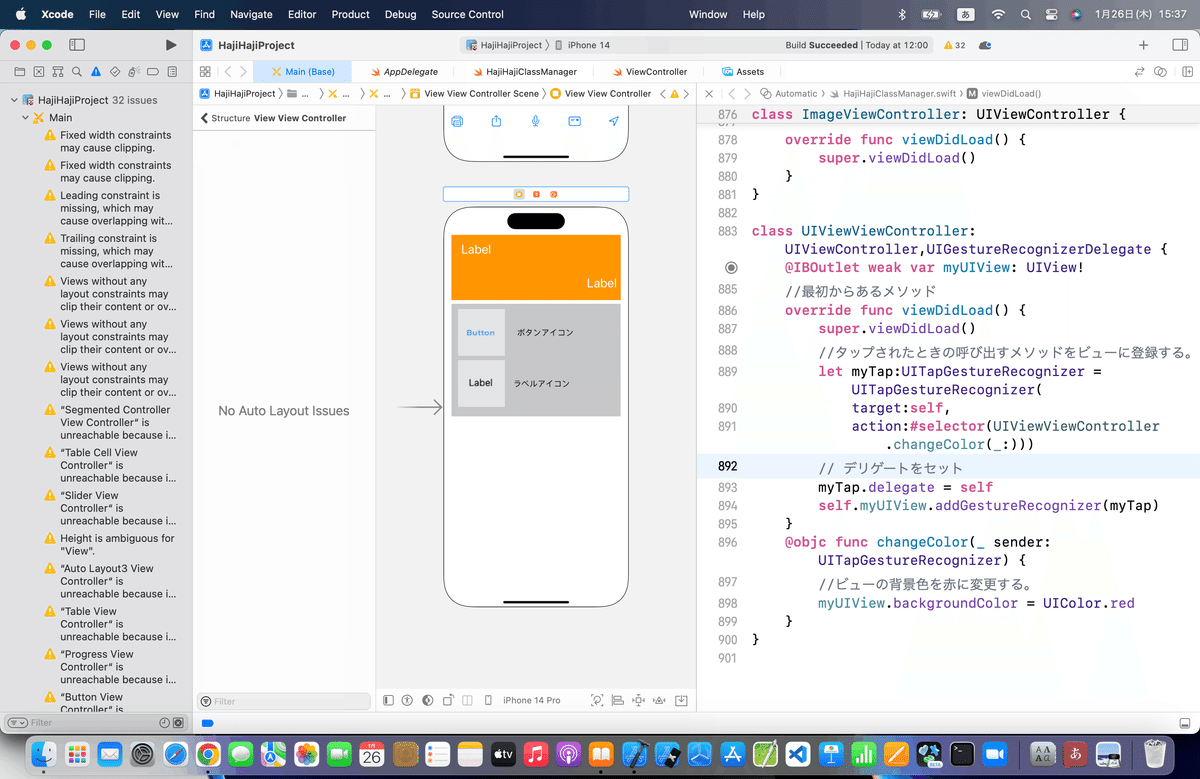The height and width of the screenshot is (779, 1200).
Task: Open the Debug navigator spray icon
Action: coord(134,72)
